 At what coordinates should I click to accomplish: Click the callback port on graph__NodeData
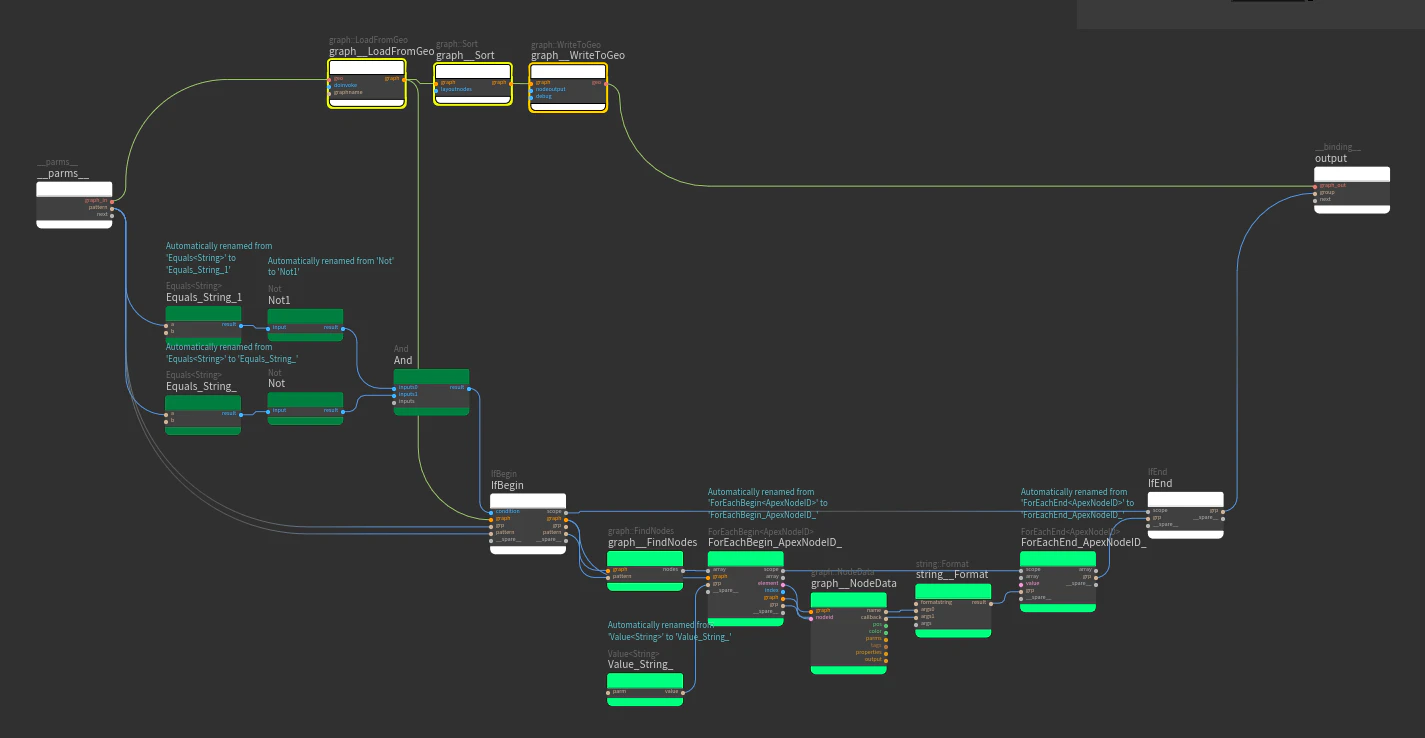(886, 617)
